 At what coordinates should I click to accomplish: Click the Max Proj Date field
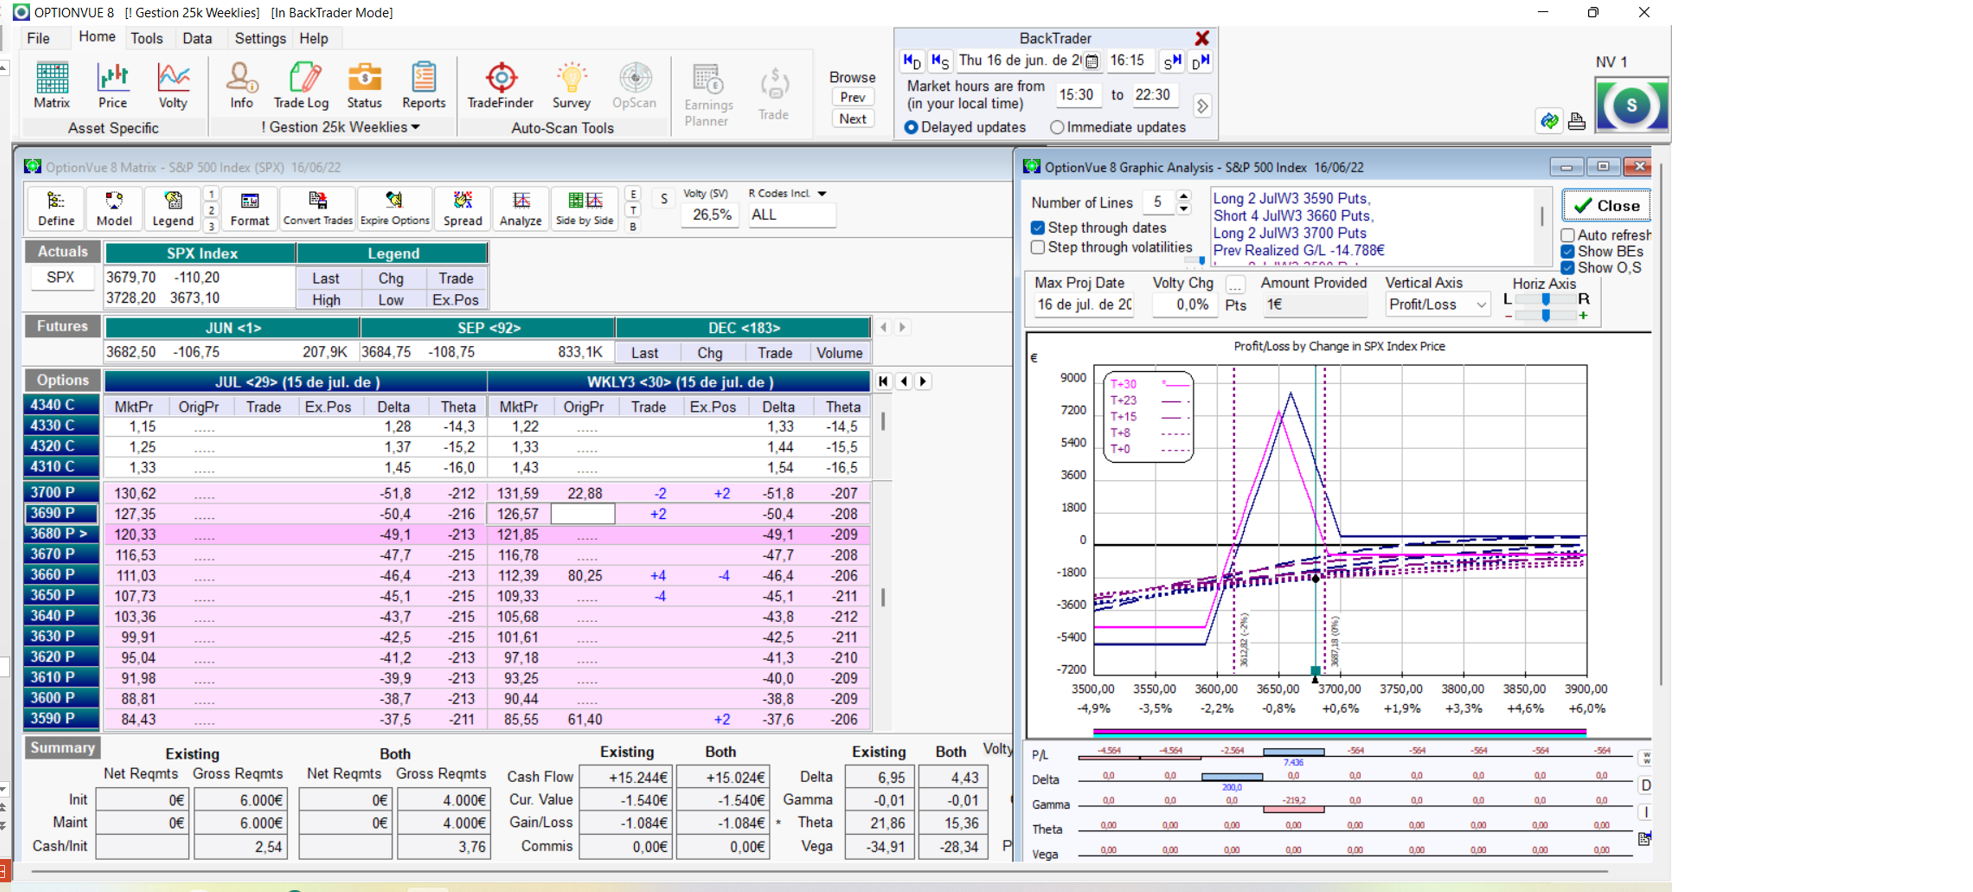pyautogui.click(x=1084, y=305)
